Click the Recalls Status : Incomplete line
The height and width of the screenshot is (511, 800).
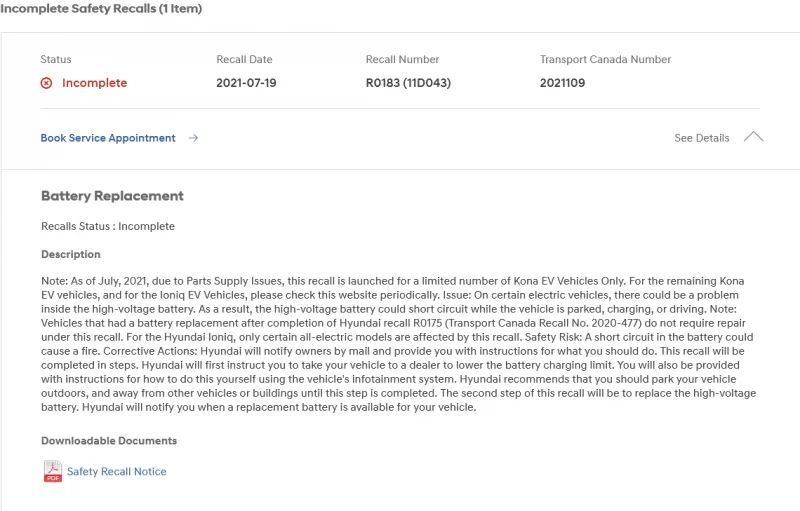(108, 226)
